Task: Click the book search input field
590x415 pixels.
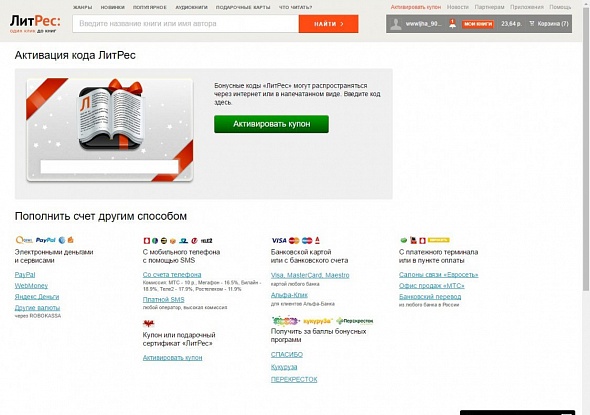Action: [186, 24]
